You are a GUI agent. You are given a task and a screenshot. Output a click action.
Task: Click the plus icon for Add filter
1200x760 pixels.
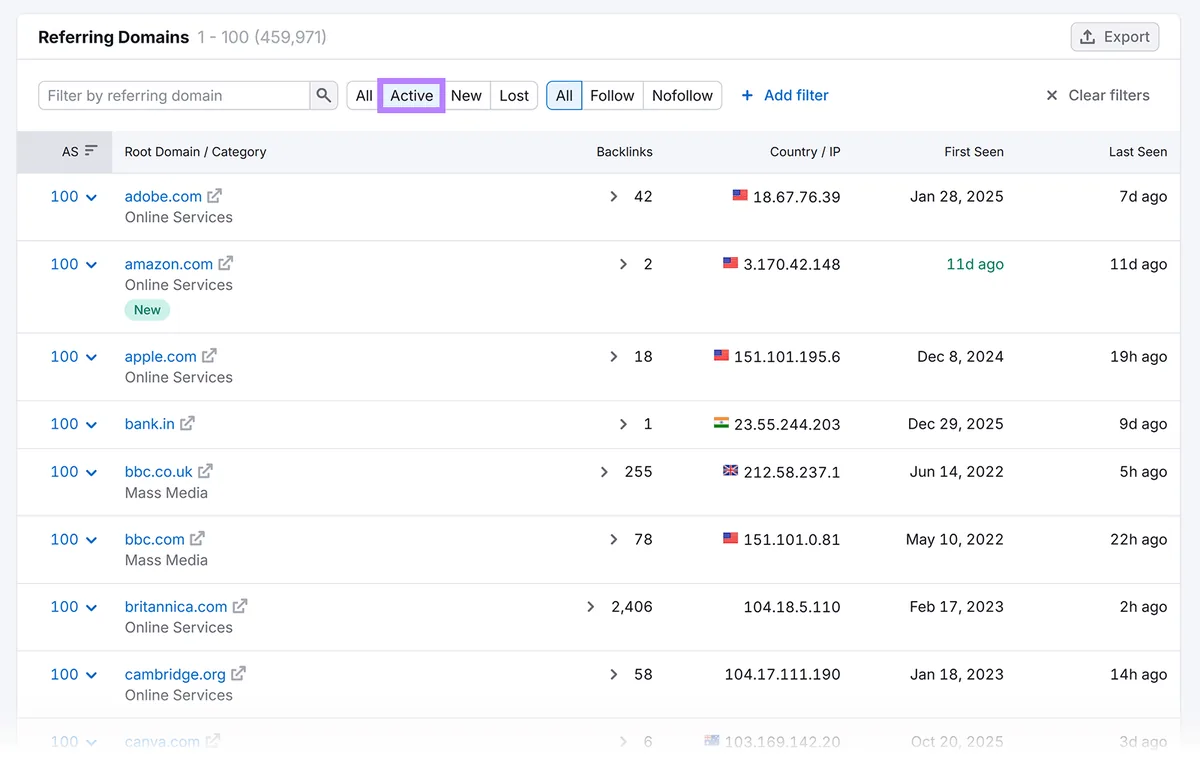747,95
